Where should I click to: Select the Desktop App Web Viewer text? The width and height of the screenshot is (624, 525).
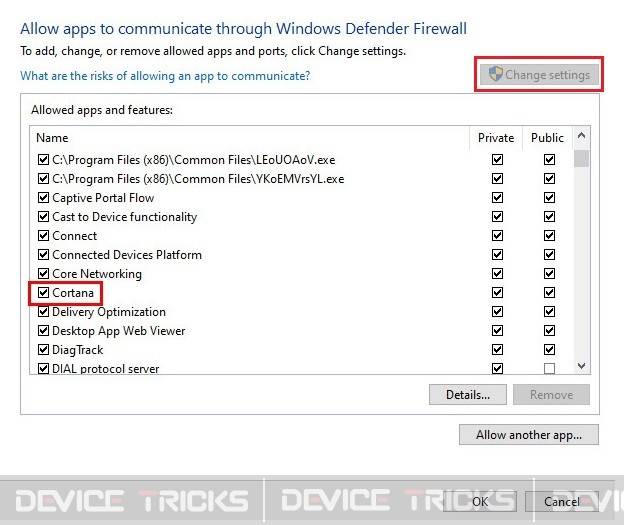pyautogui.click(x=119, y=331)
